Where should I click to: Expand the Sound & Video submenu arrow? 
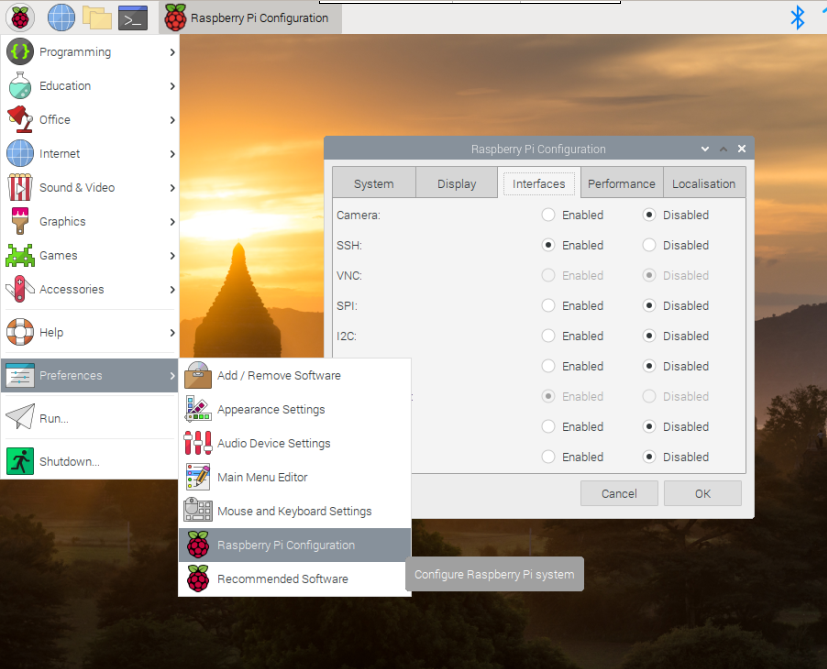click(x=172, y=187)
